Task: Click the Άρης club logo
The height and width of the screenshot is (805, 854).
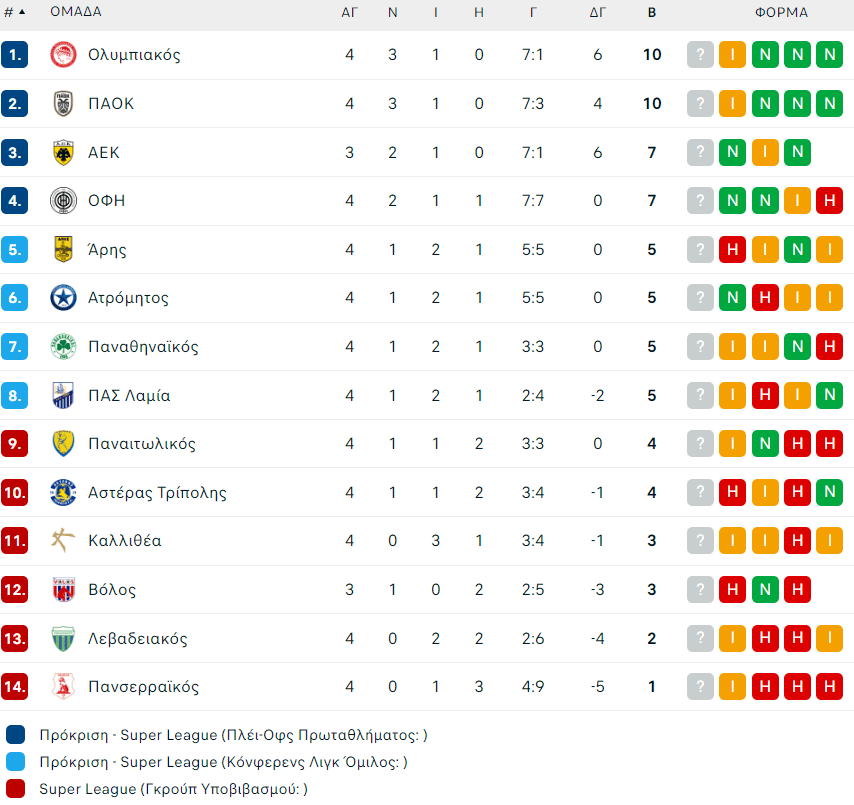Action: pyautogui.click(x=63, y=250)
